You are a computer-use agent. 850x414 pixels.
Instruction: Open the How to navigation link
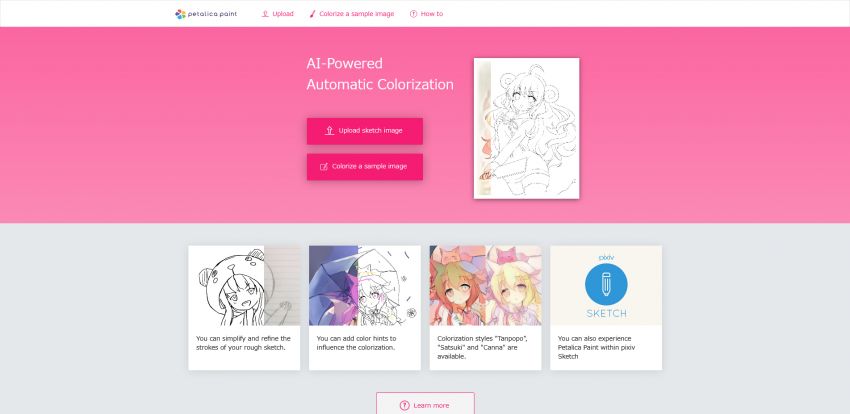click(427, 14)
